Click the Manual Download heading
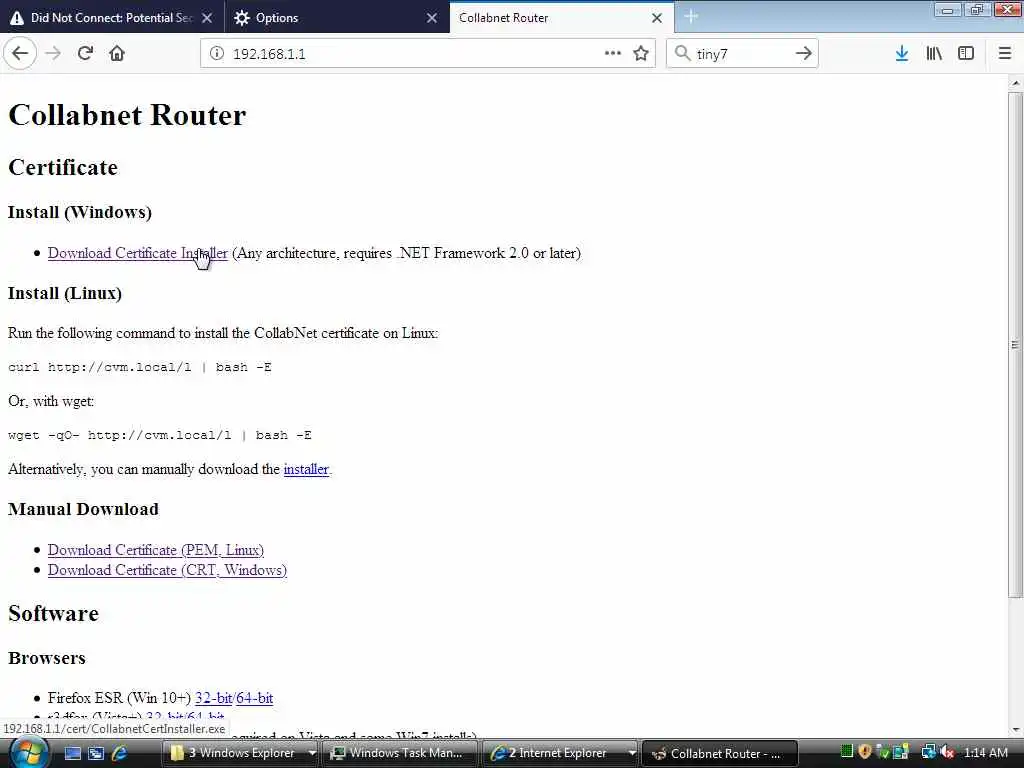Image resolution: width=1024 pixels, height=768 pixels. tap(83, 509)
